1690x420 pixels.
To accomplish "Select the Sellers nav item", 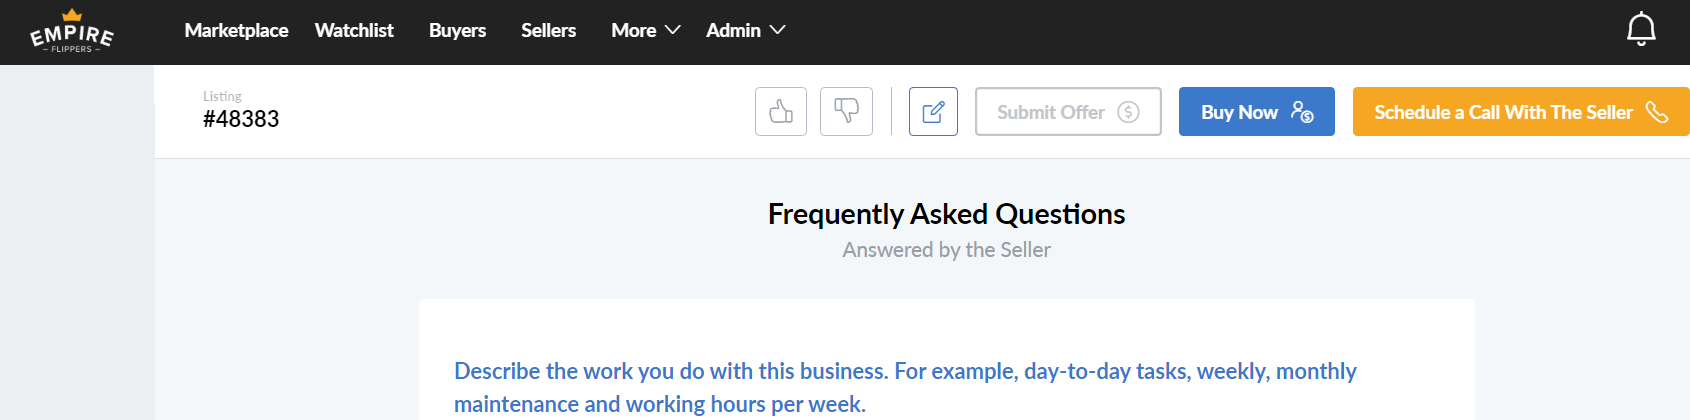I will pyautogui.click(x=548, y=31).
